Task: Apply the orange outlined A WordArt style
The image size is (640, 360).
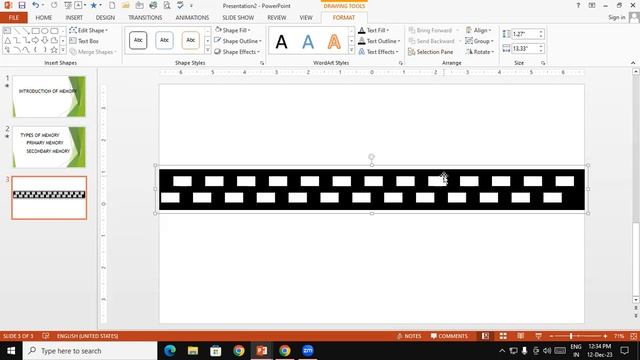Action: click(x=334, y=42)
